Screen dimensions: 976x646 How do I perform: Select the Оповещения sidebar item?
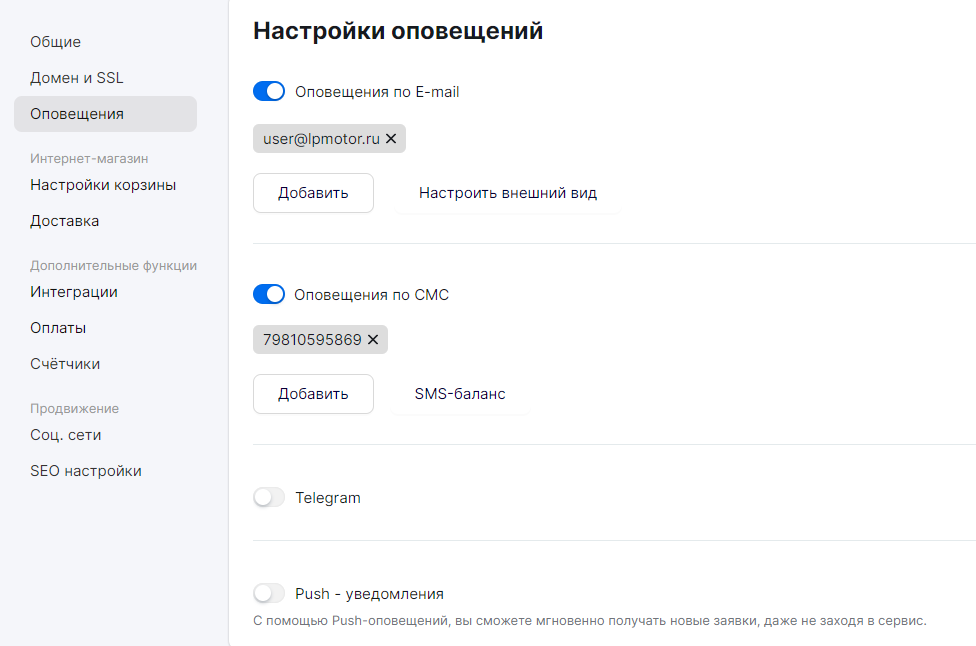click(x=105, y=114)
